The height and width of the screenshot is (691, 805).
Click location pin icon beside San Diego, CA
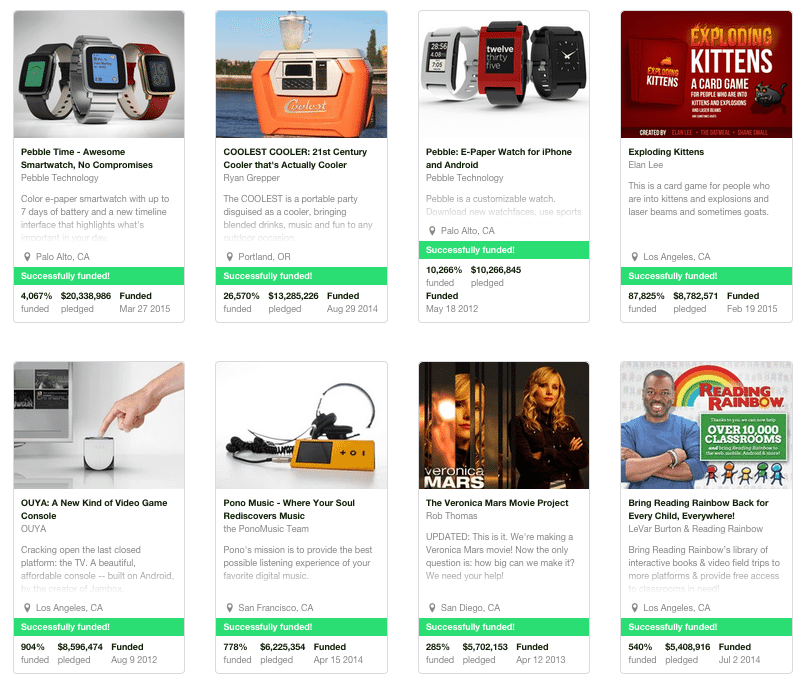432,608
